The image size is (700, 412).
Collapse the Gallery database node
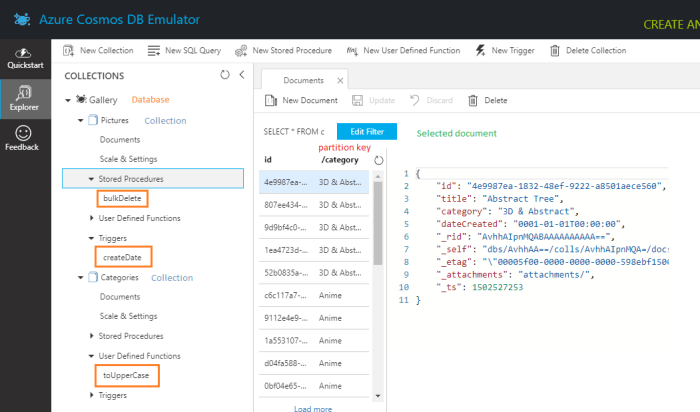click(67, 100)
